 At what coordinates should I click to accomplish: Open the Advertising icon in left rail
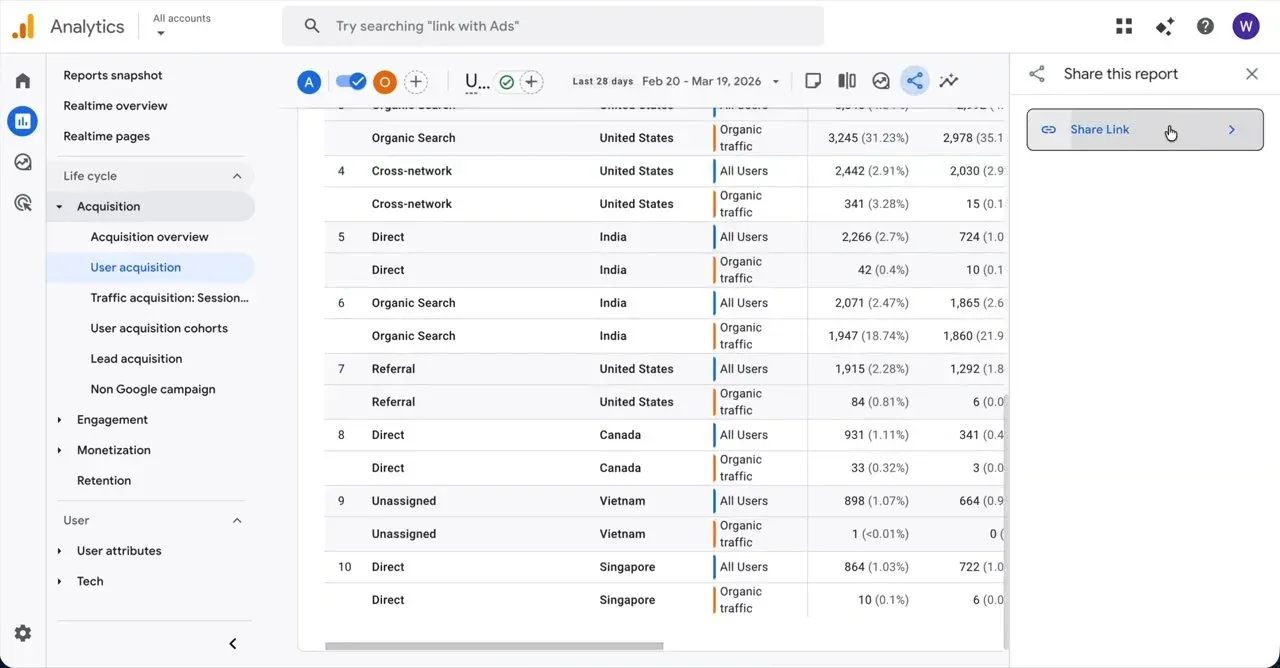22,203
